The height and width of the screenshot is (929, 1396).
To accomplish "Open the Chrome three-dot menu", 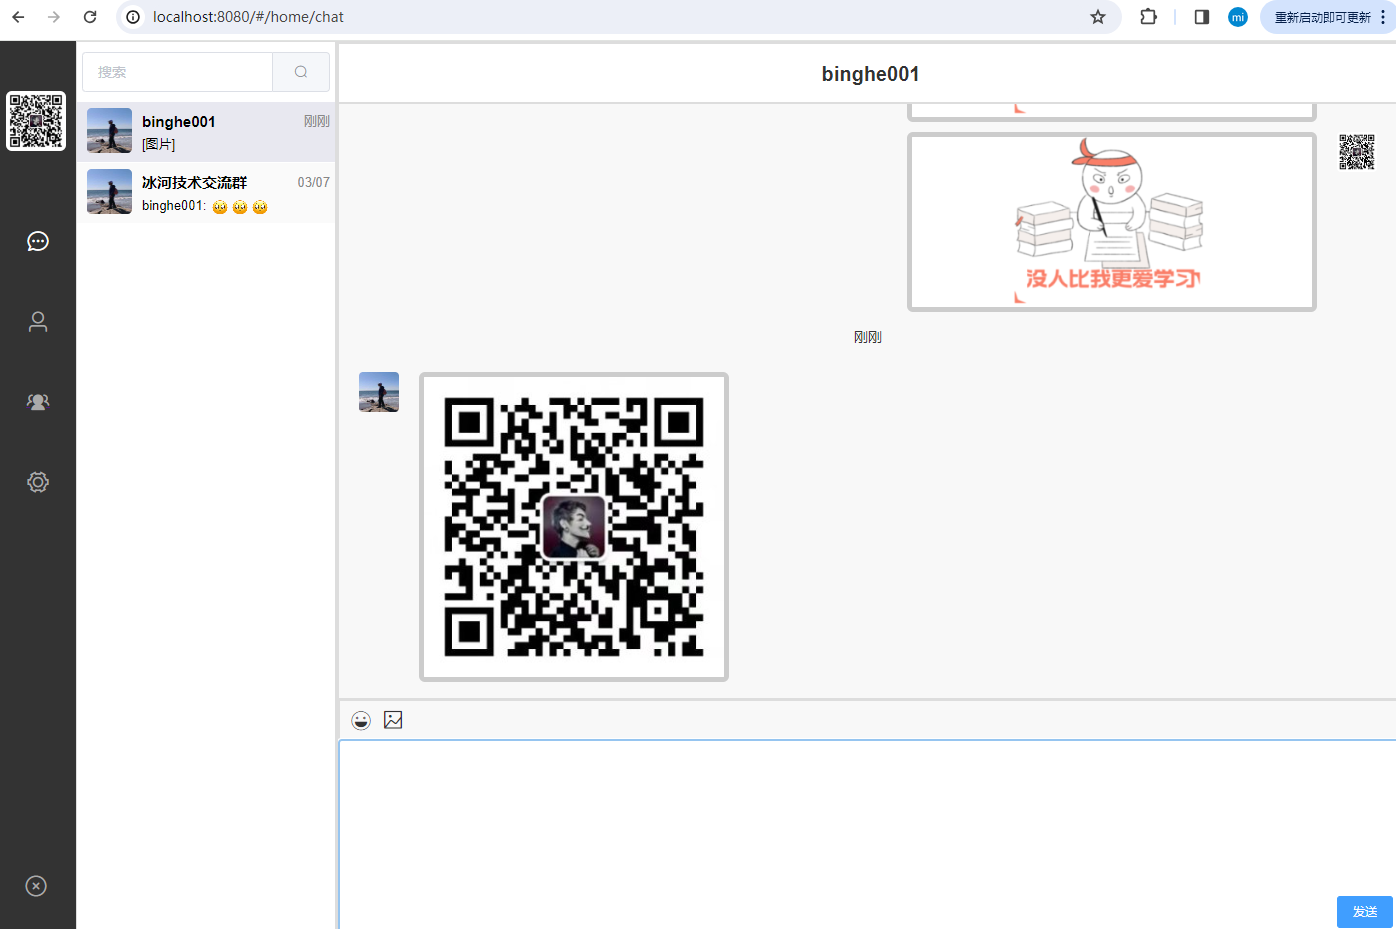I will (x=1383, y=17).
